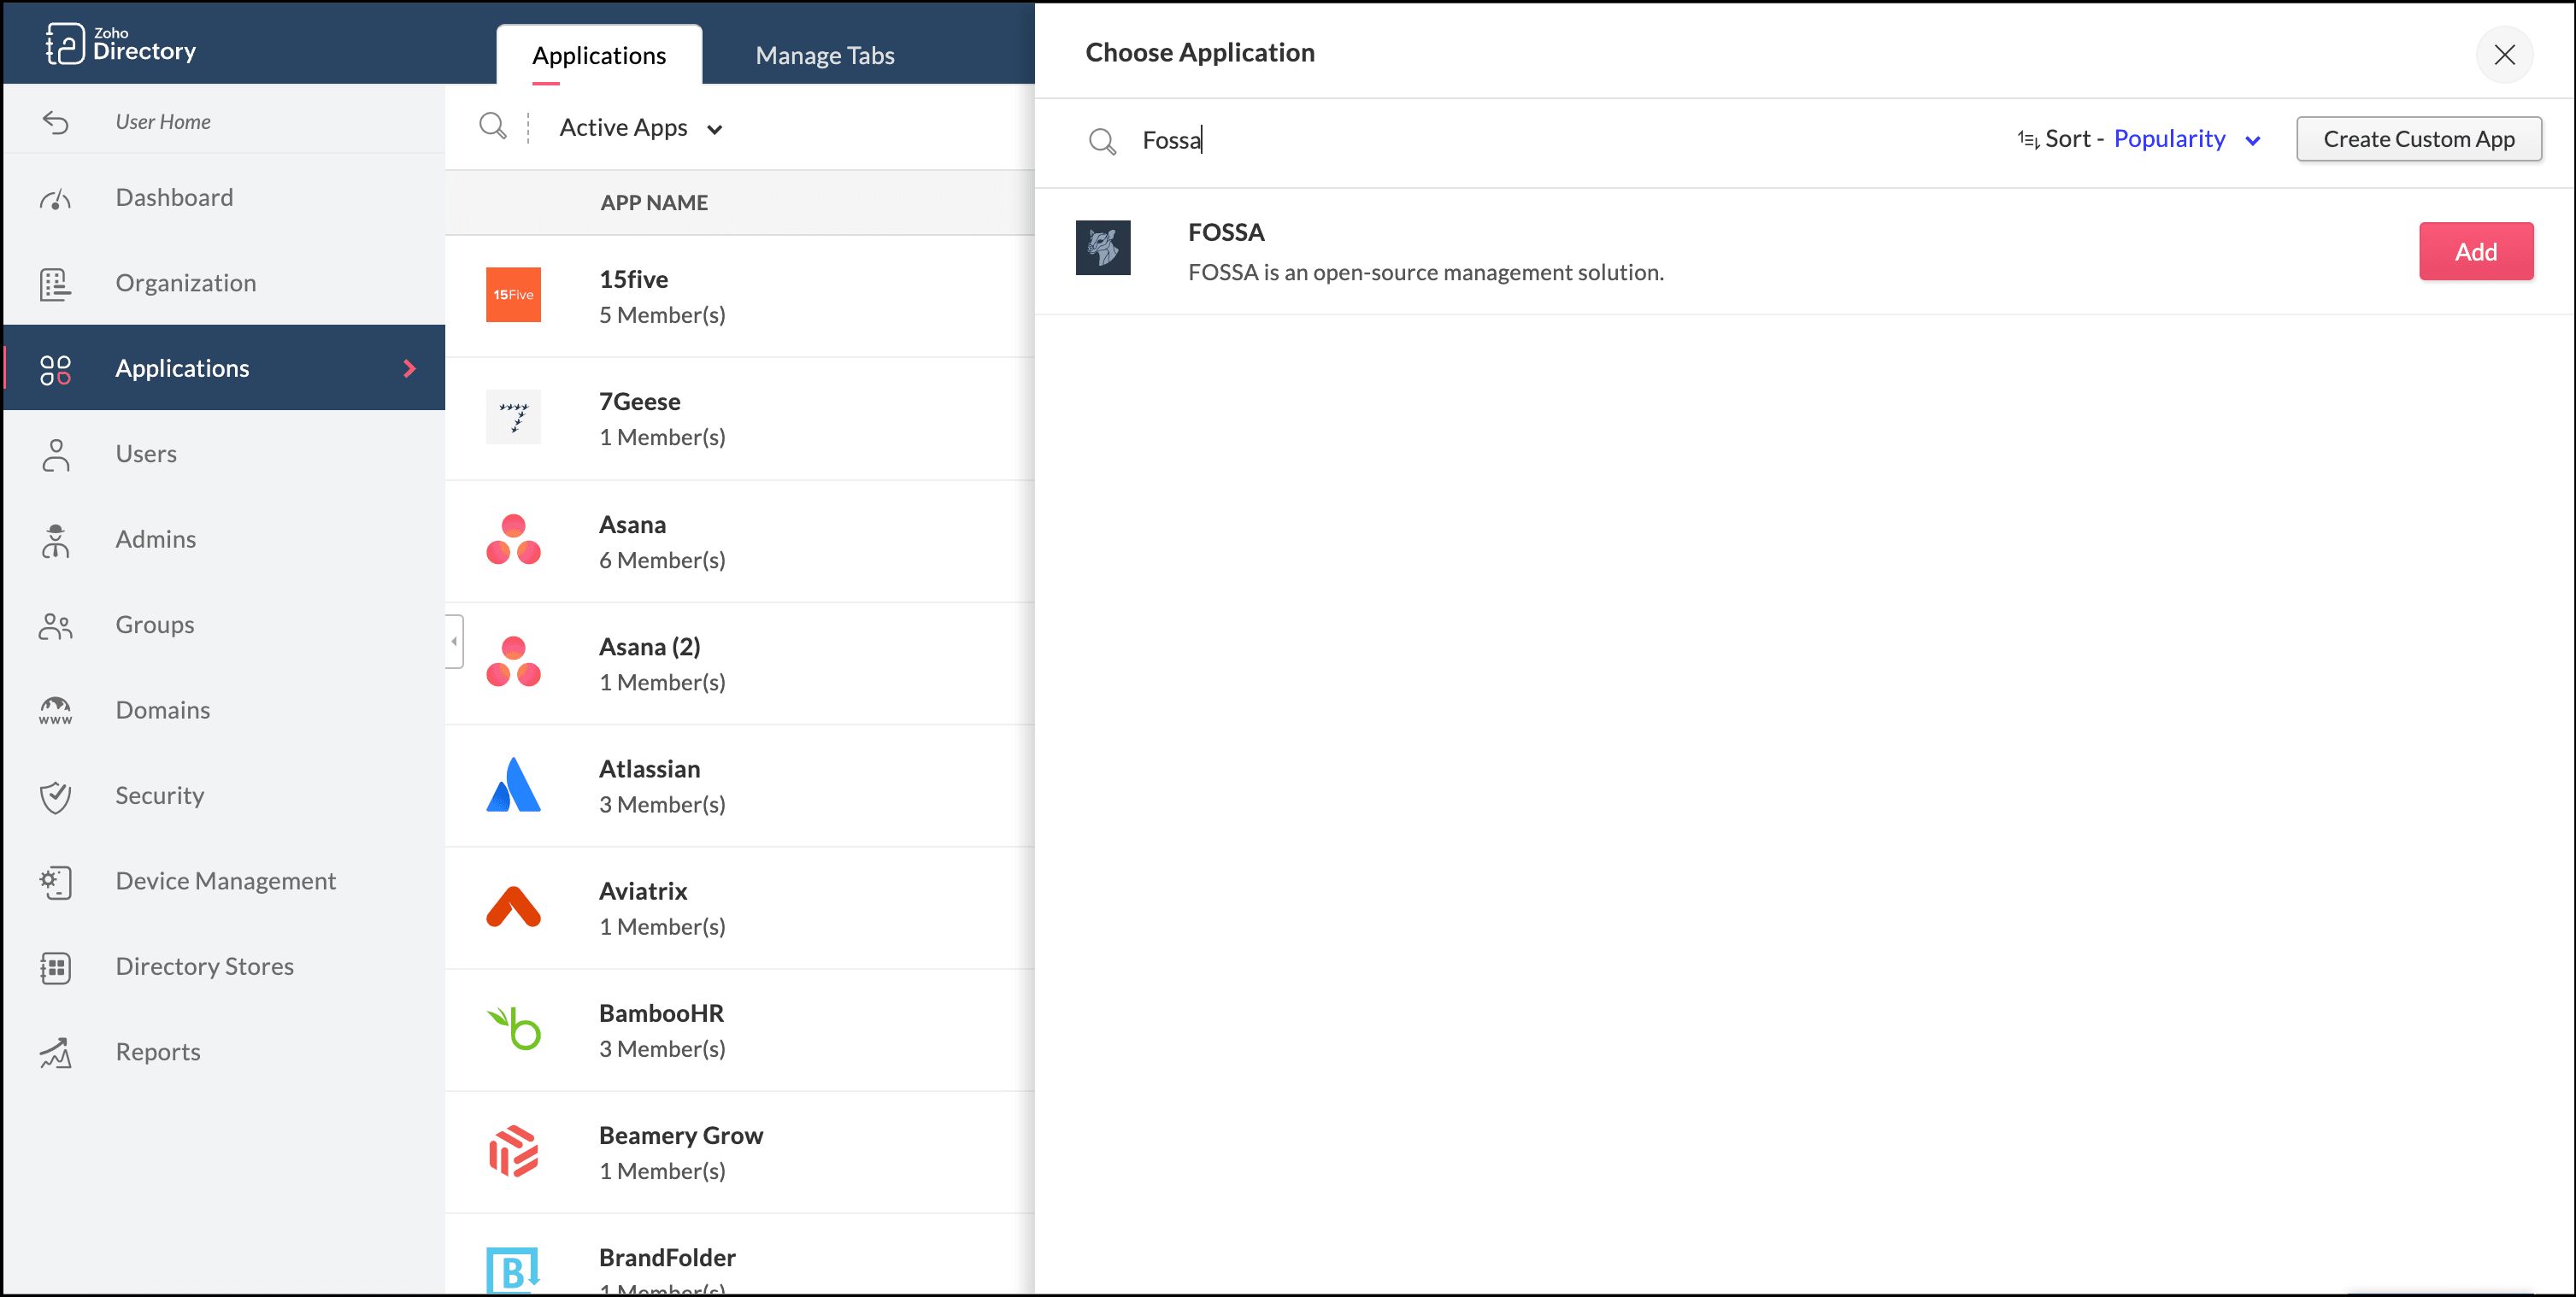Open Dashboard from the sidebar
2576x1297 pixels.
coord(224,198)
